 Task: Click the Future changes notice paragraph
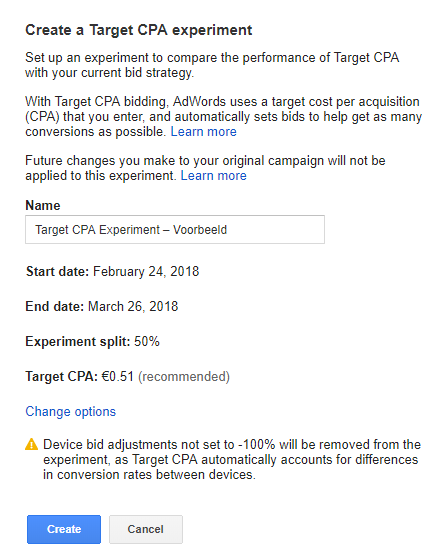pyautogui.click(x=205, y=168)
